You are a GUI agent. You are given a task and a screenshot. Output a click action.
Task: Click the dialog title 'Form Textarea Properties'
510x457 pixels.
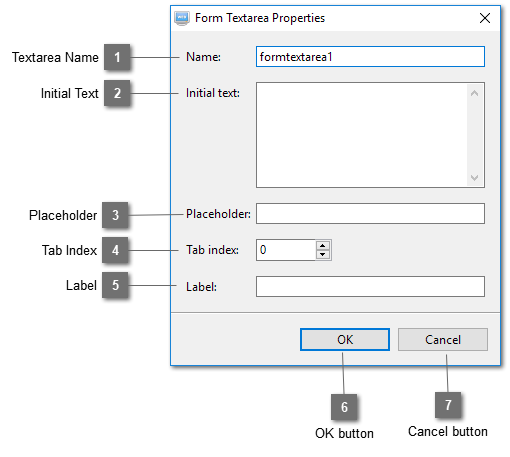(x=260, y=18)
